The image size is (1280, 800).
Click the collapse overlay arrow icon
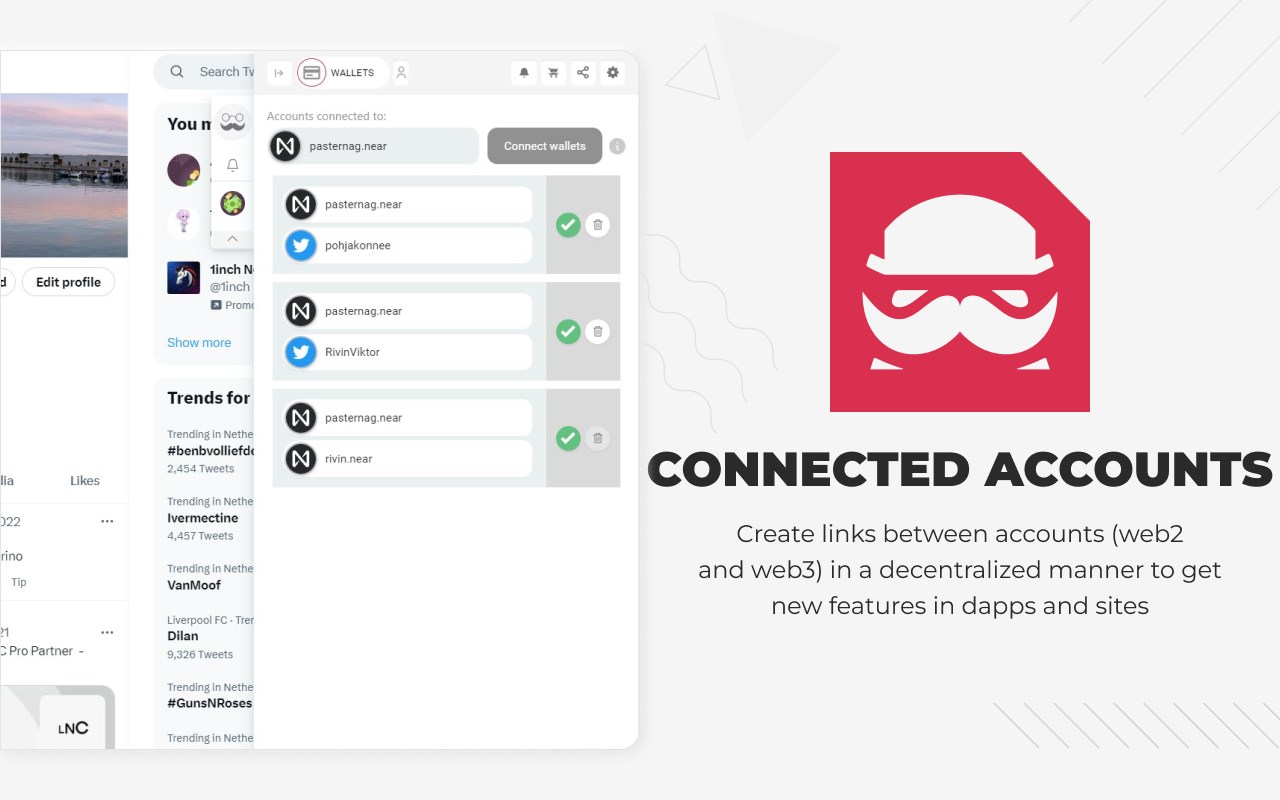click(x=279, y=73)
